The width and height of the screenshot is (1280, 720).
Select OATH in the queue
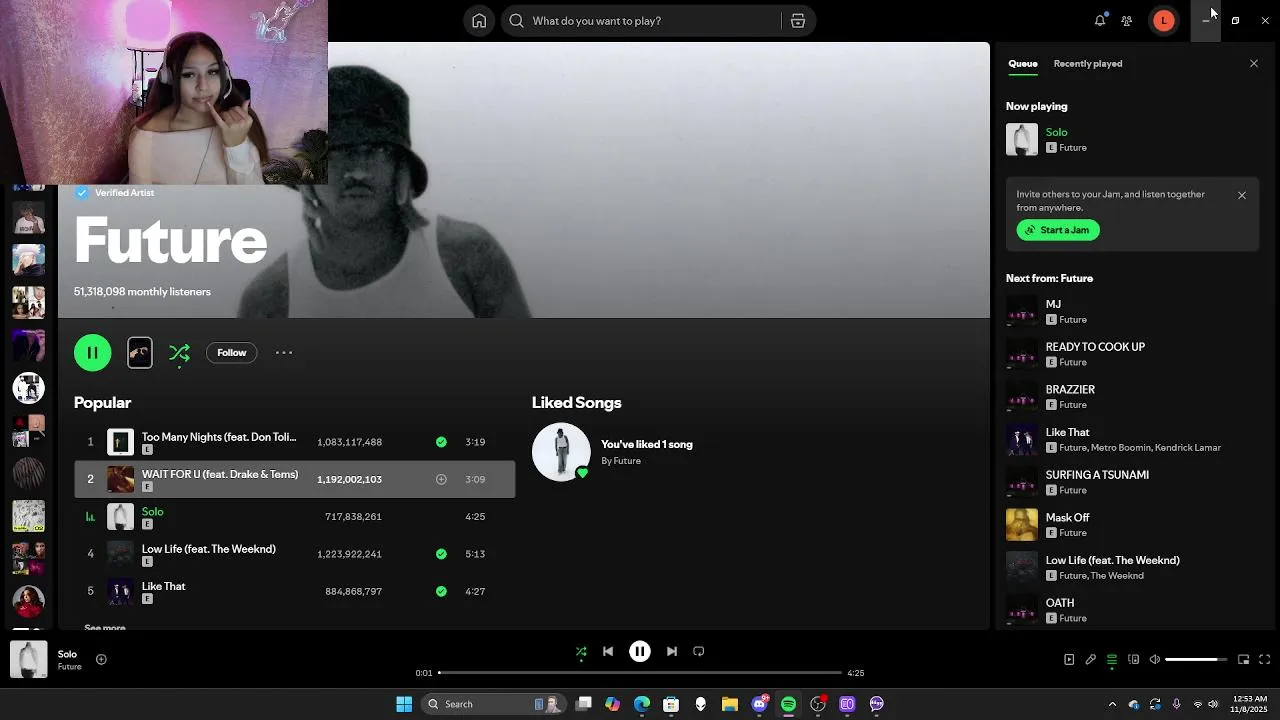[1132, 610]
